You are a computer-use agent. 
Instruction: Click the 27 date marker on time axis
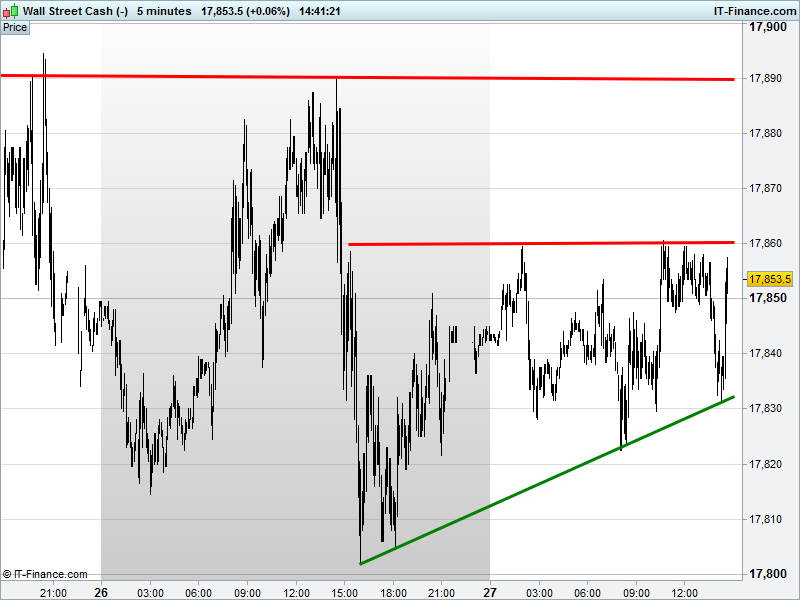(490, 592)
